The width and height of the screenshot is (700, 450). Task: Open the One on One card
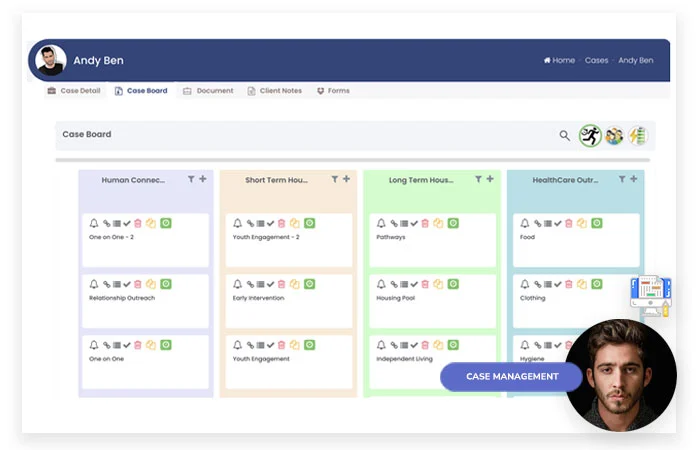click(x=146, y=362)
